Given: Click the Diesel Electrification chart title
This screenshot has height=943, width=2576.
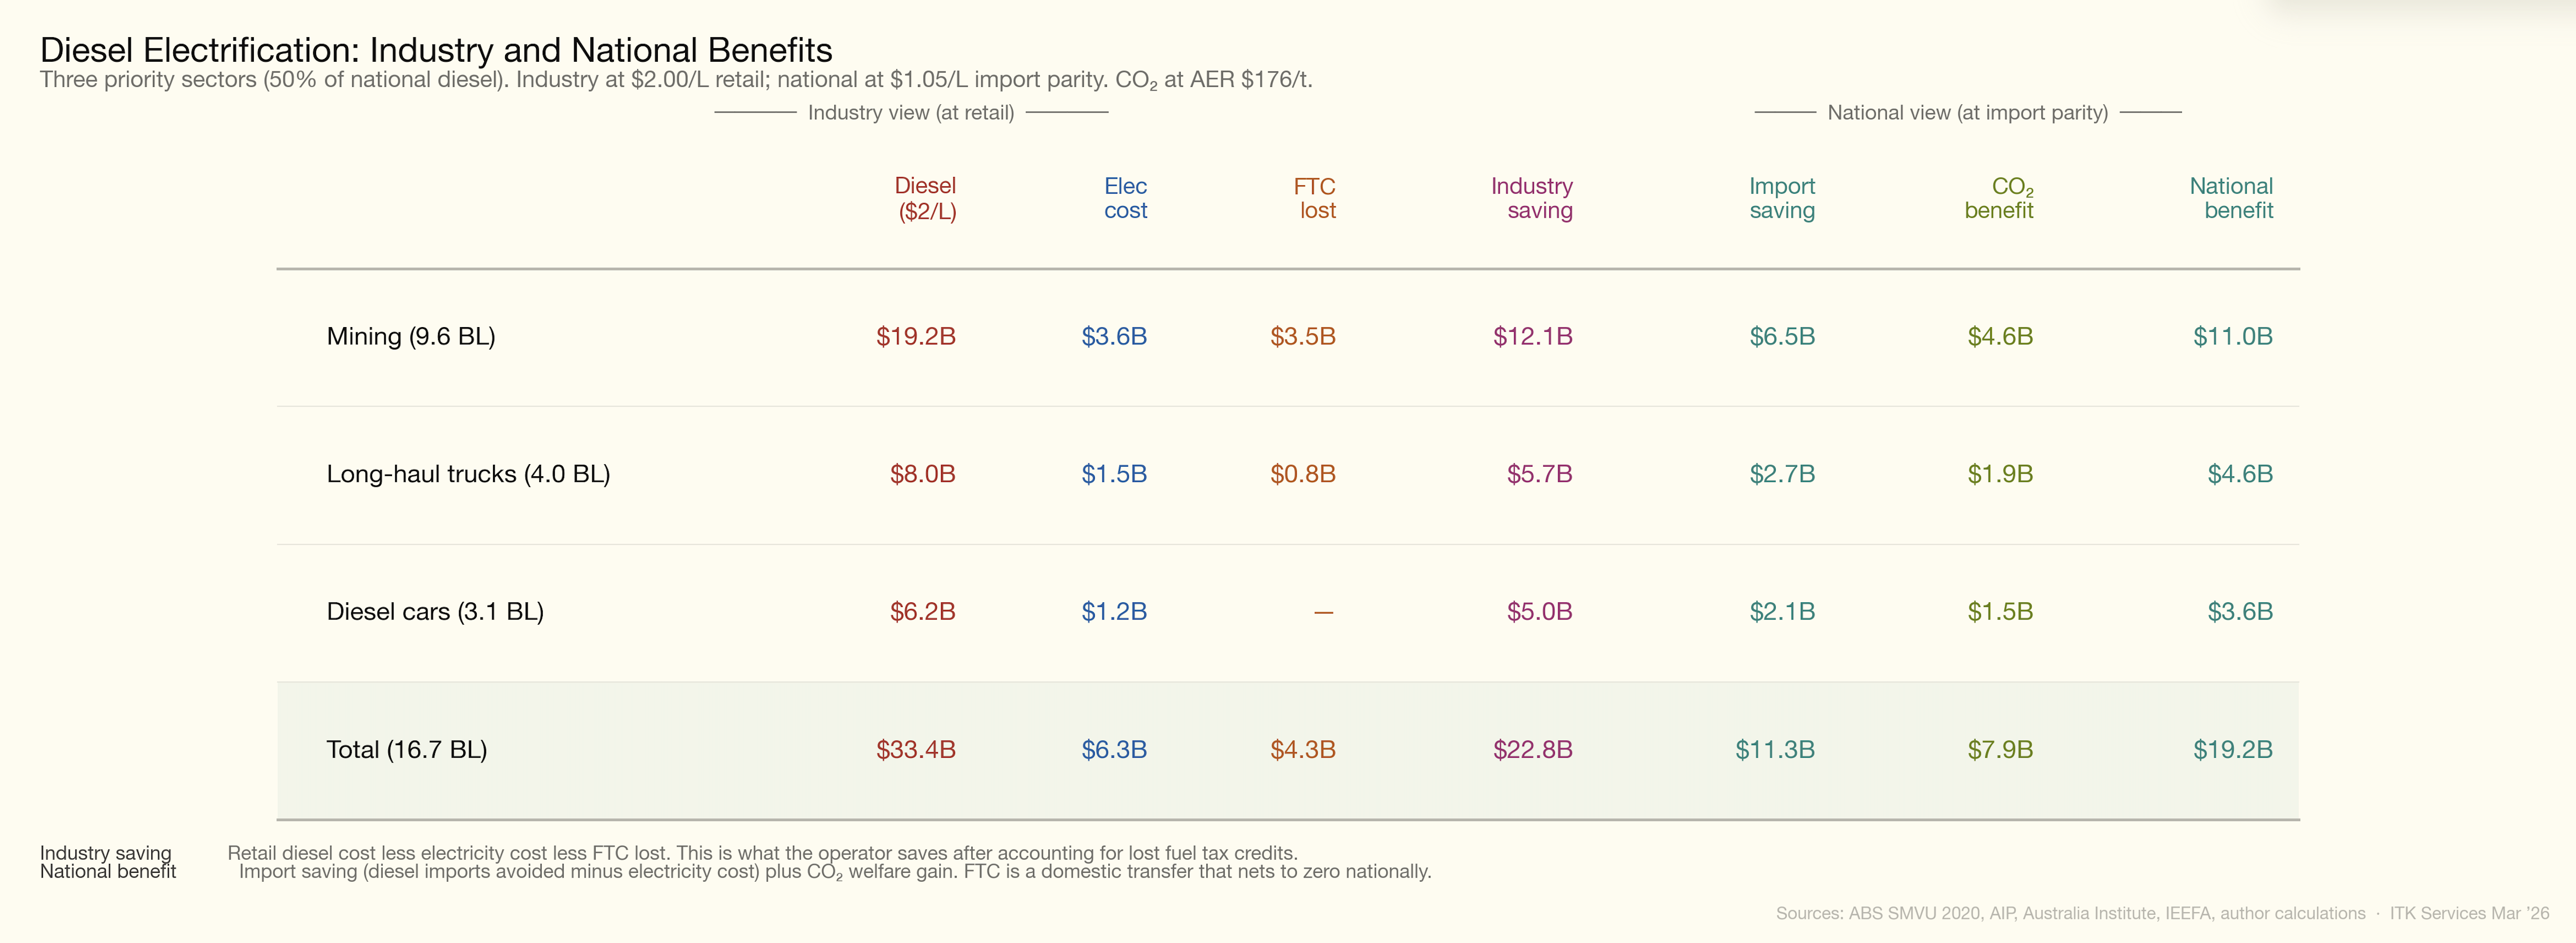Looking at the screenshot, I should 436,50.
